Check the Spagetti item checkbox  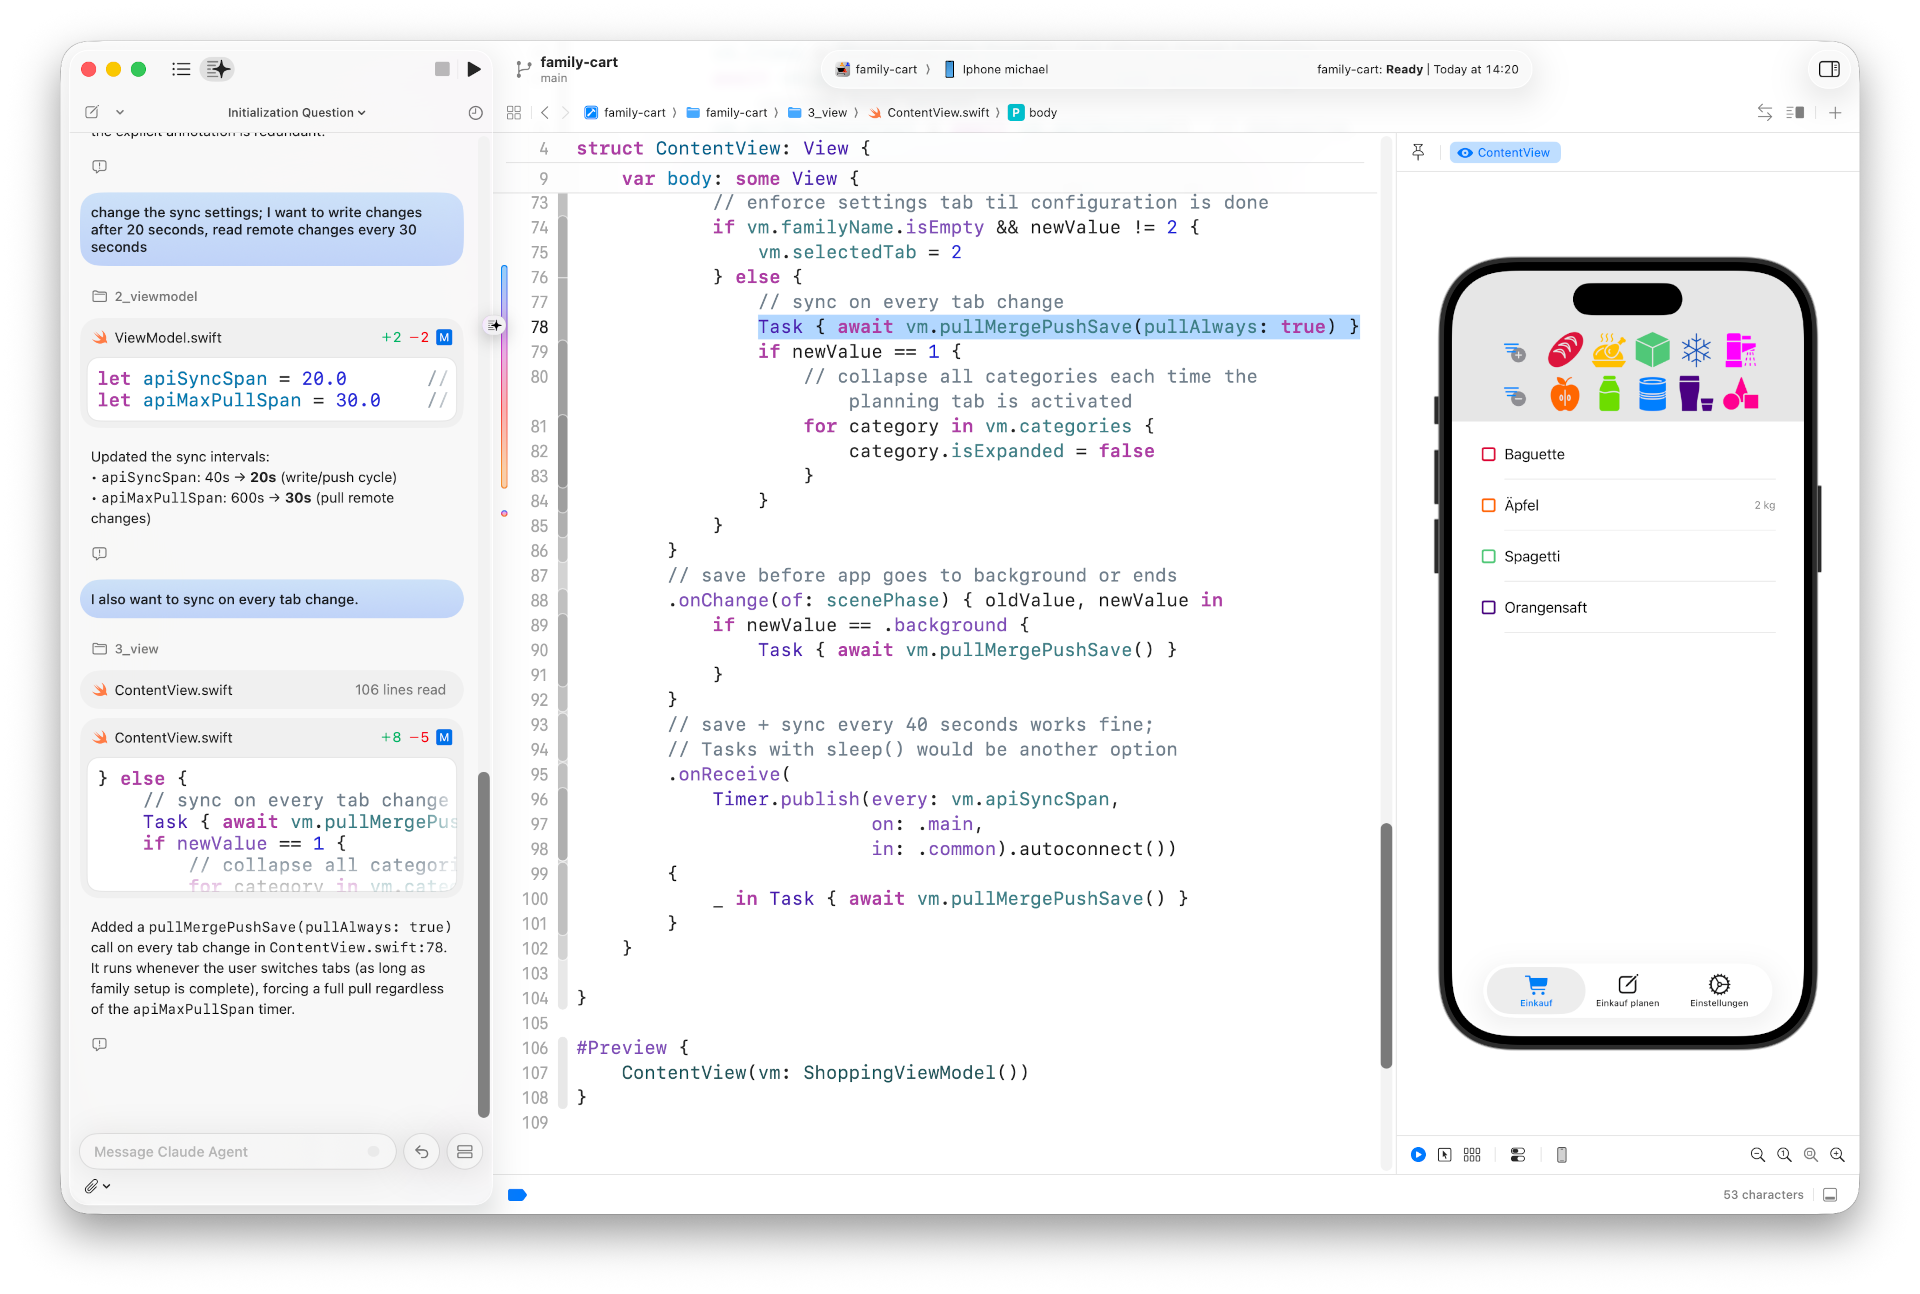pyautogui.click(x=1488, y=556)
